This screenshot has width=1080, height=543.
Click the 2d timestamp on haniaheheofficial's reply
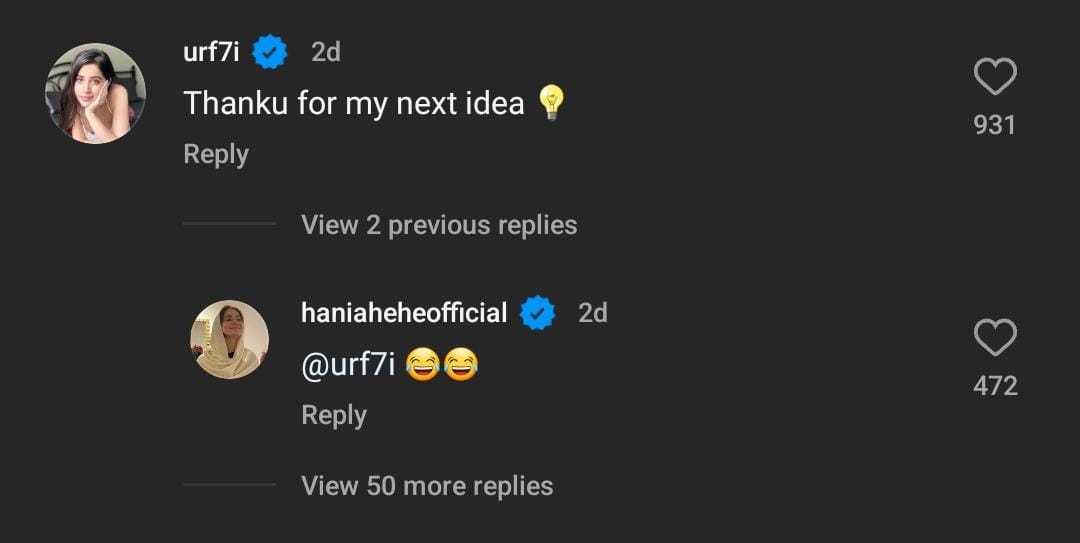tap(593, 313)
